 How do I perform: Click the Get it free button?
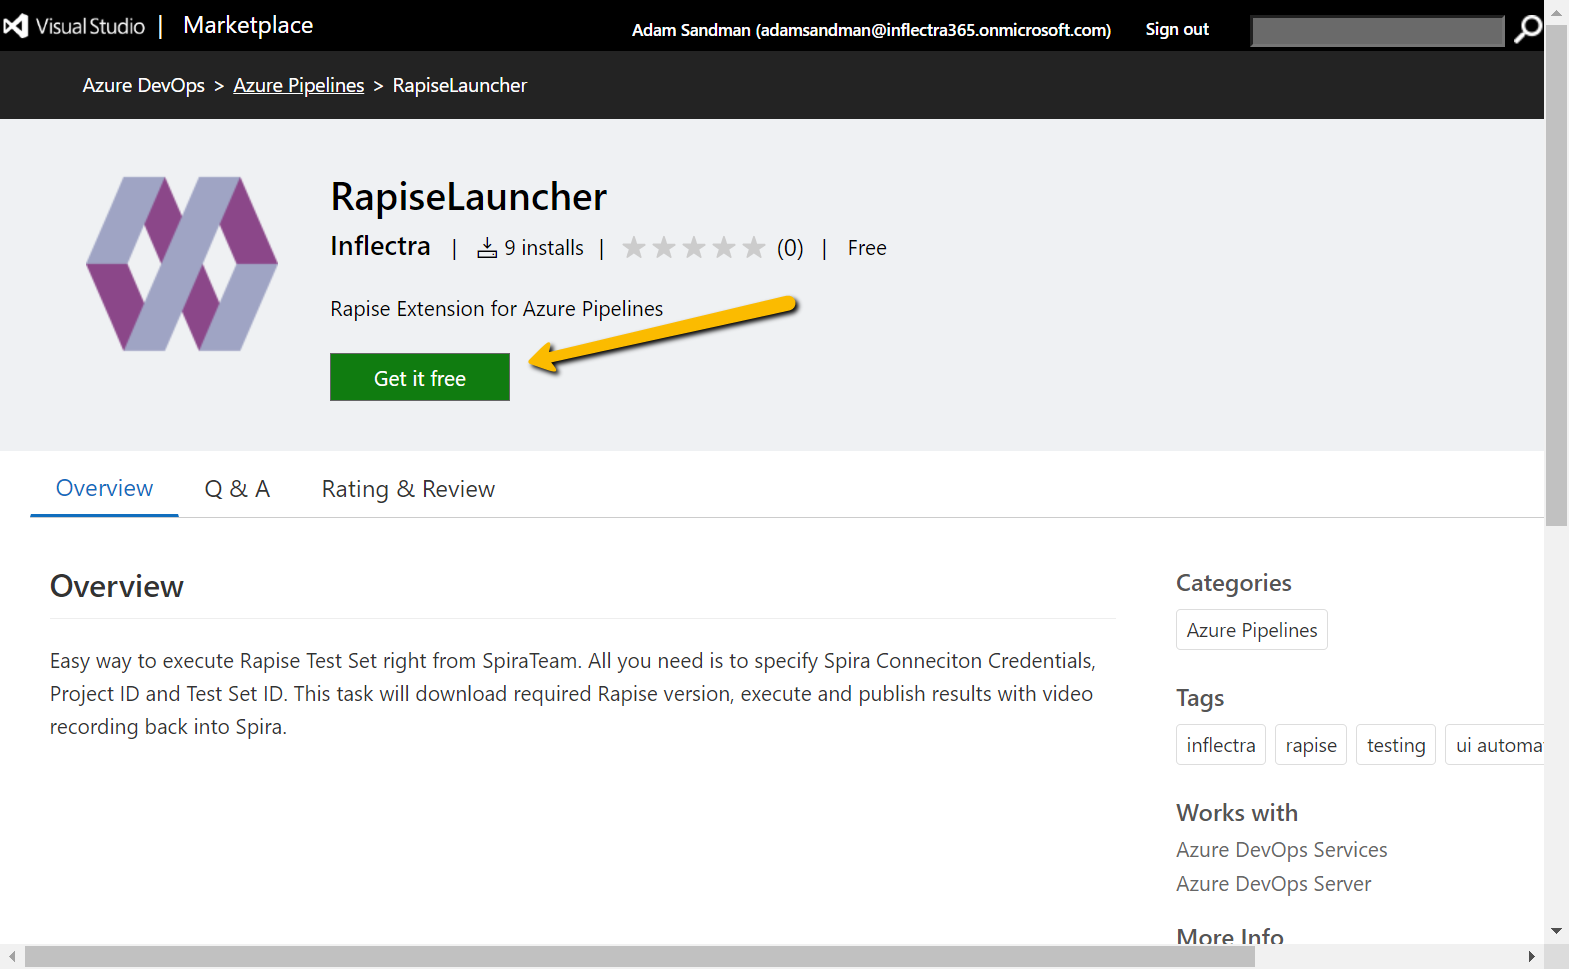coord(420,377)
